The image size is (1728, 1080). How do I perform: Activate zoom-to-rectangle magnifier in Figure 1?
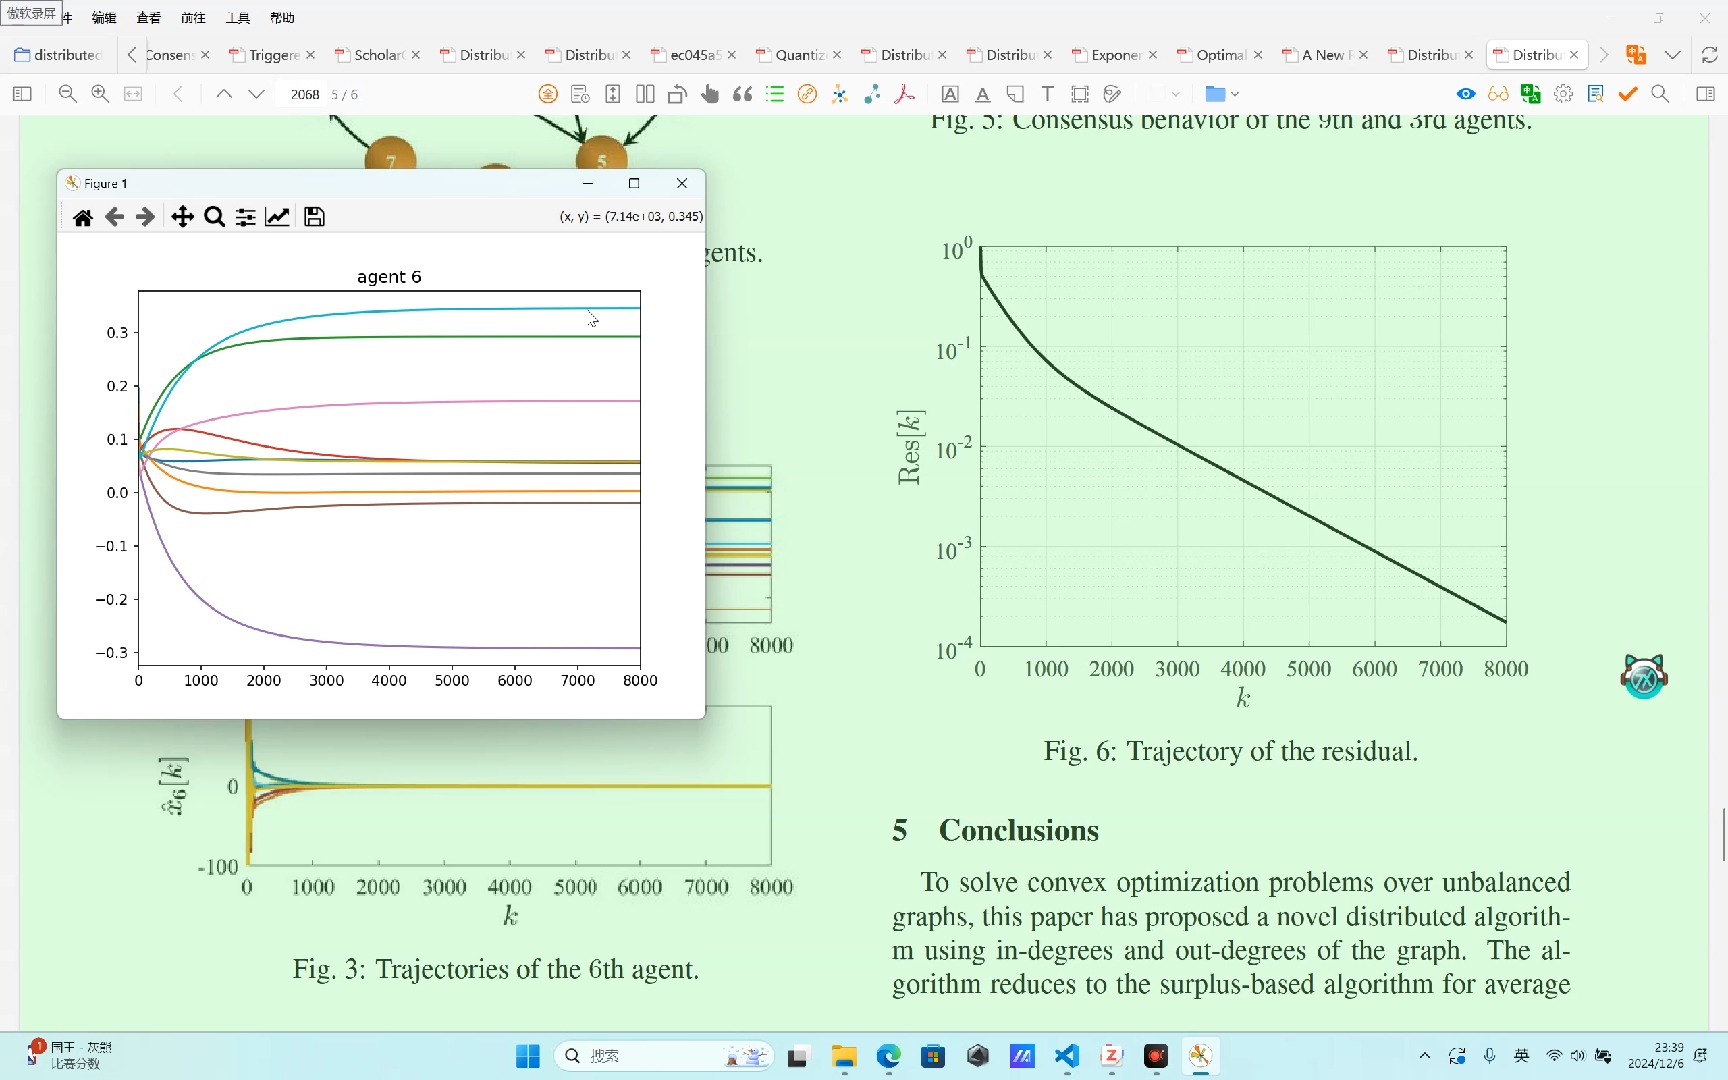coord(214,217)
